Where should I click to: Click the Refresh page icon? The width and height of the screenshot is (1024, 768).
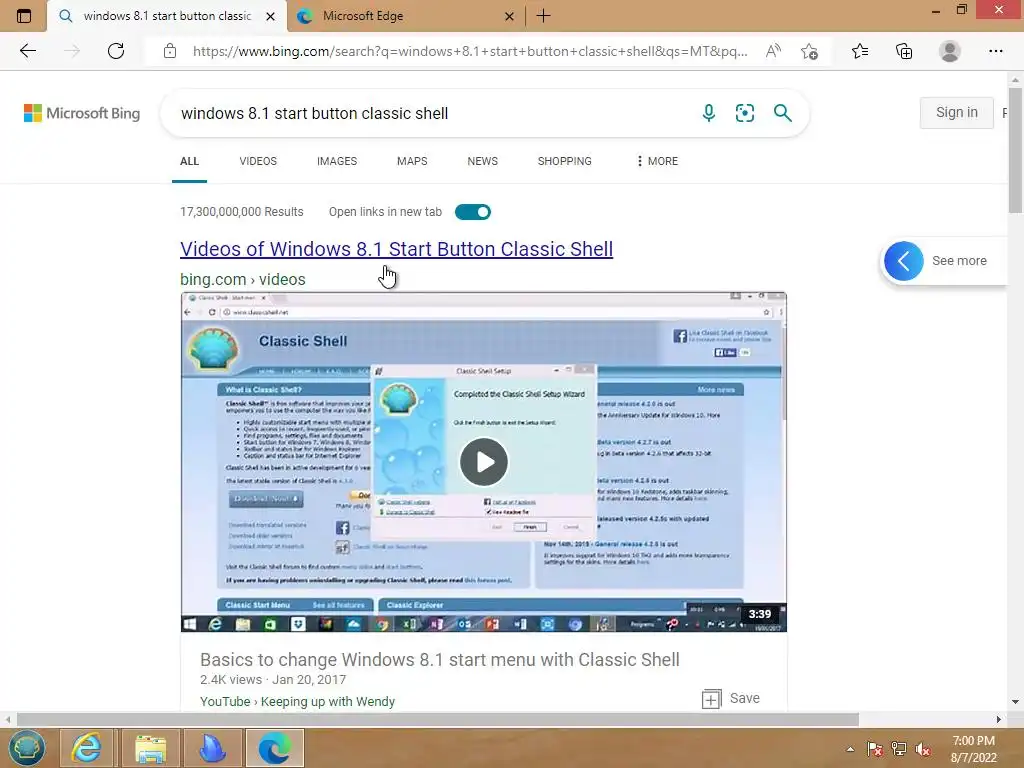point(116,51)
